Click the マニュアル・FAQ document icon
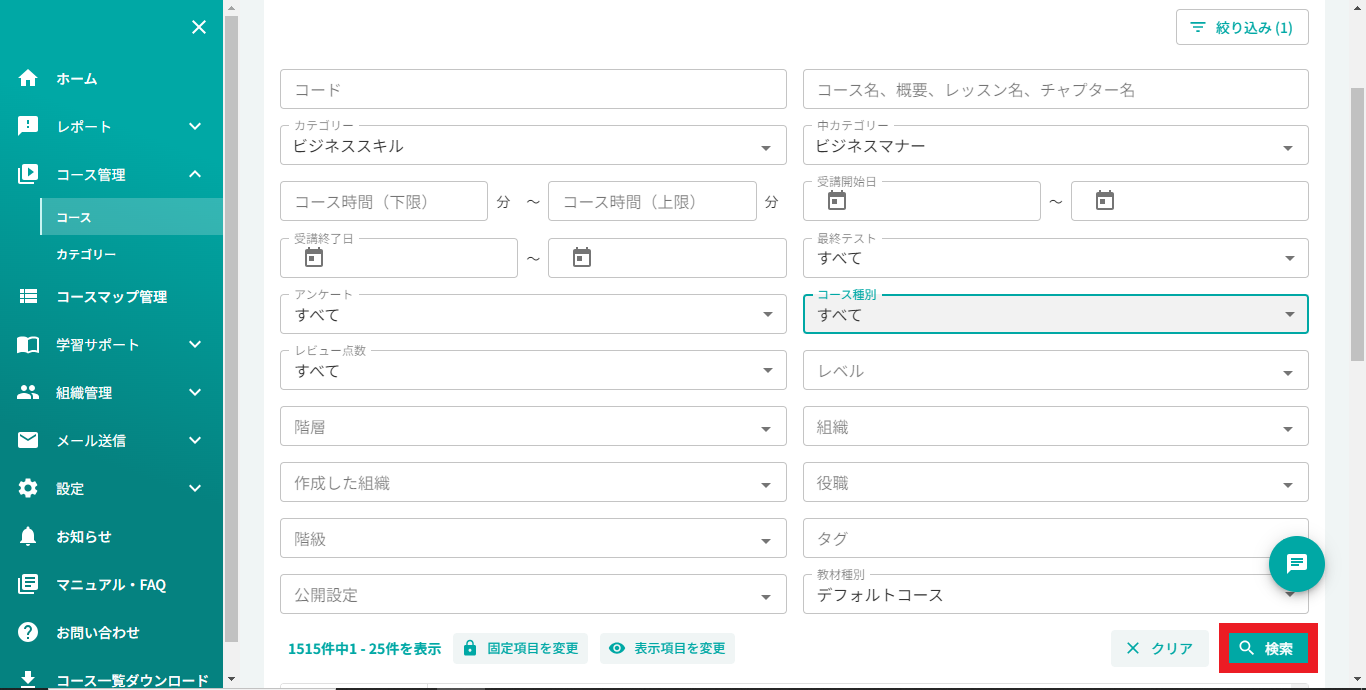 click(x=28, y=584)
